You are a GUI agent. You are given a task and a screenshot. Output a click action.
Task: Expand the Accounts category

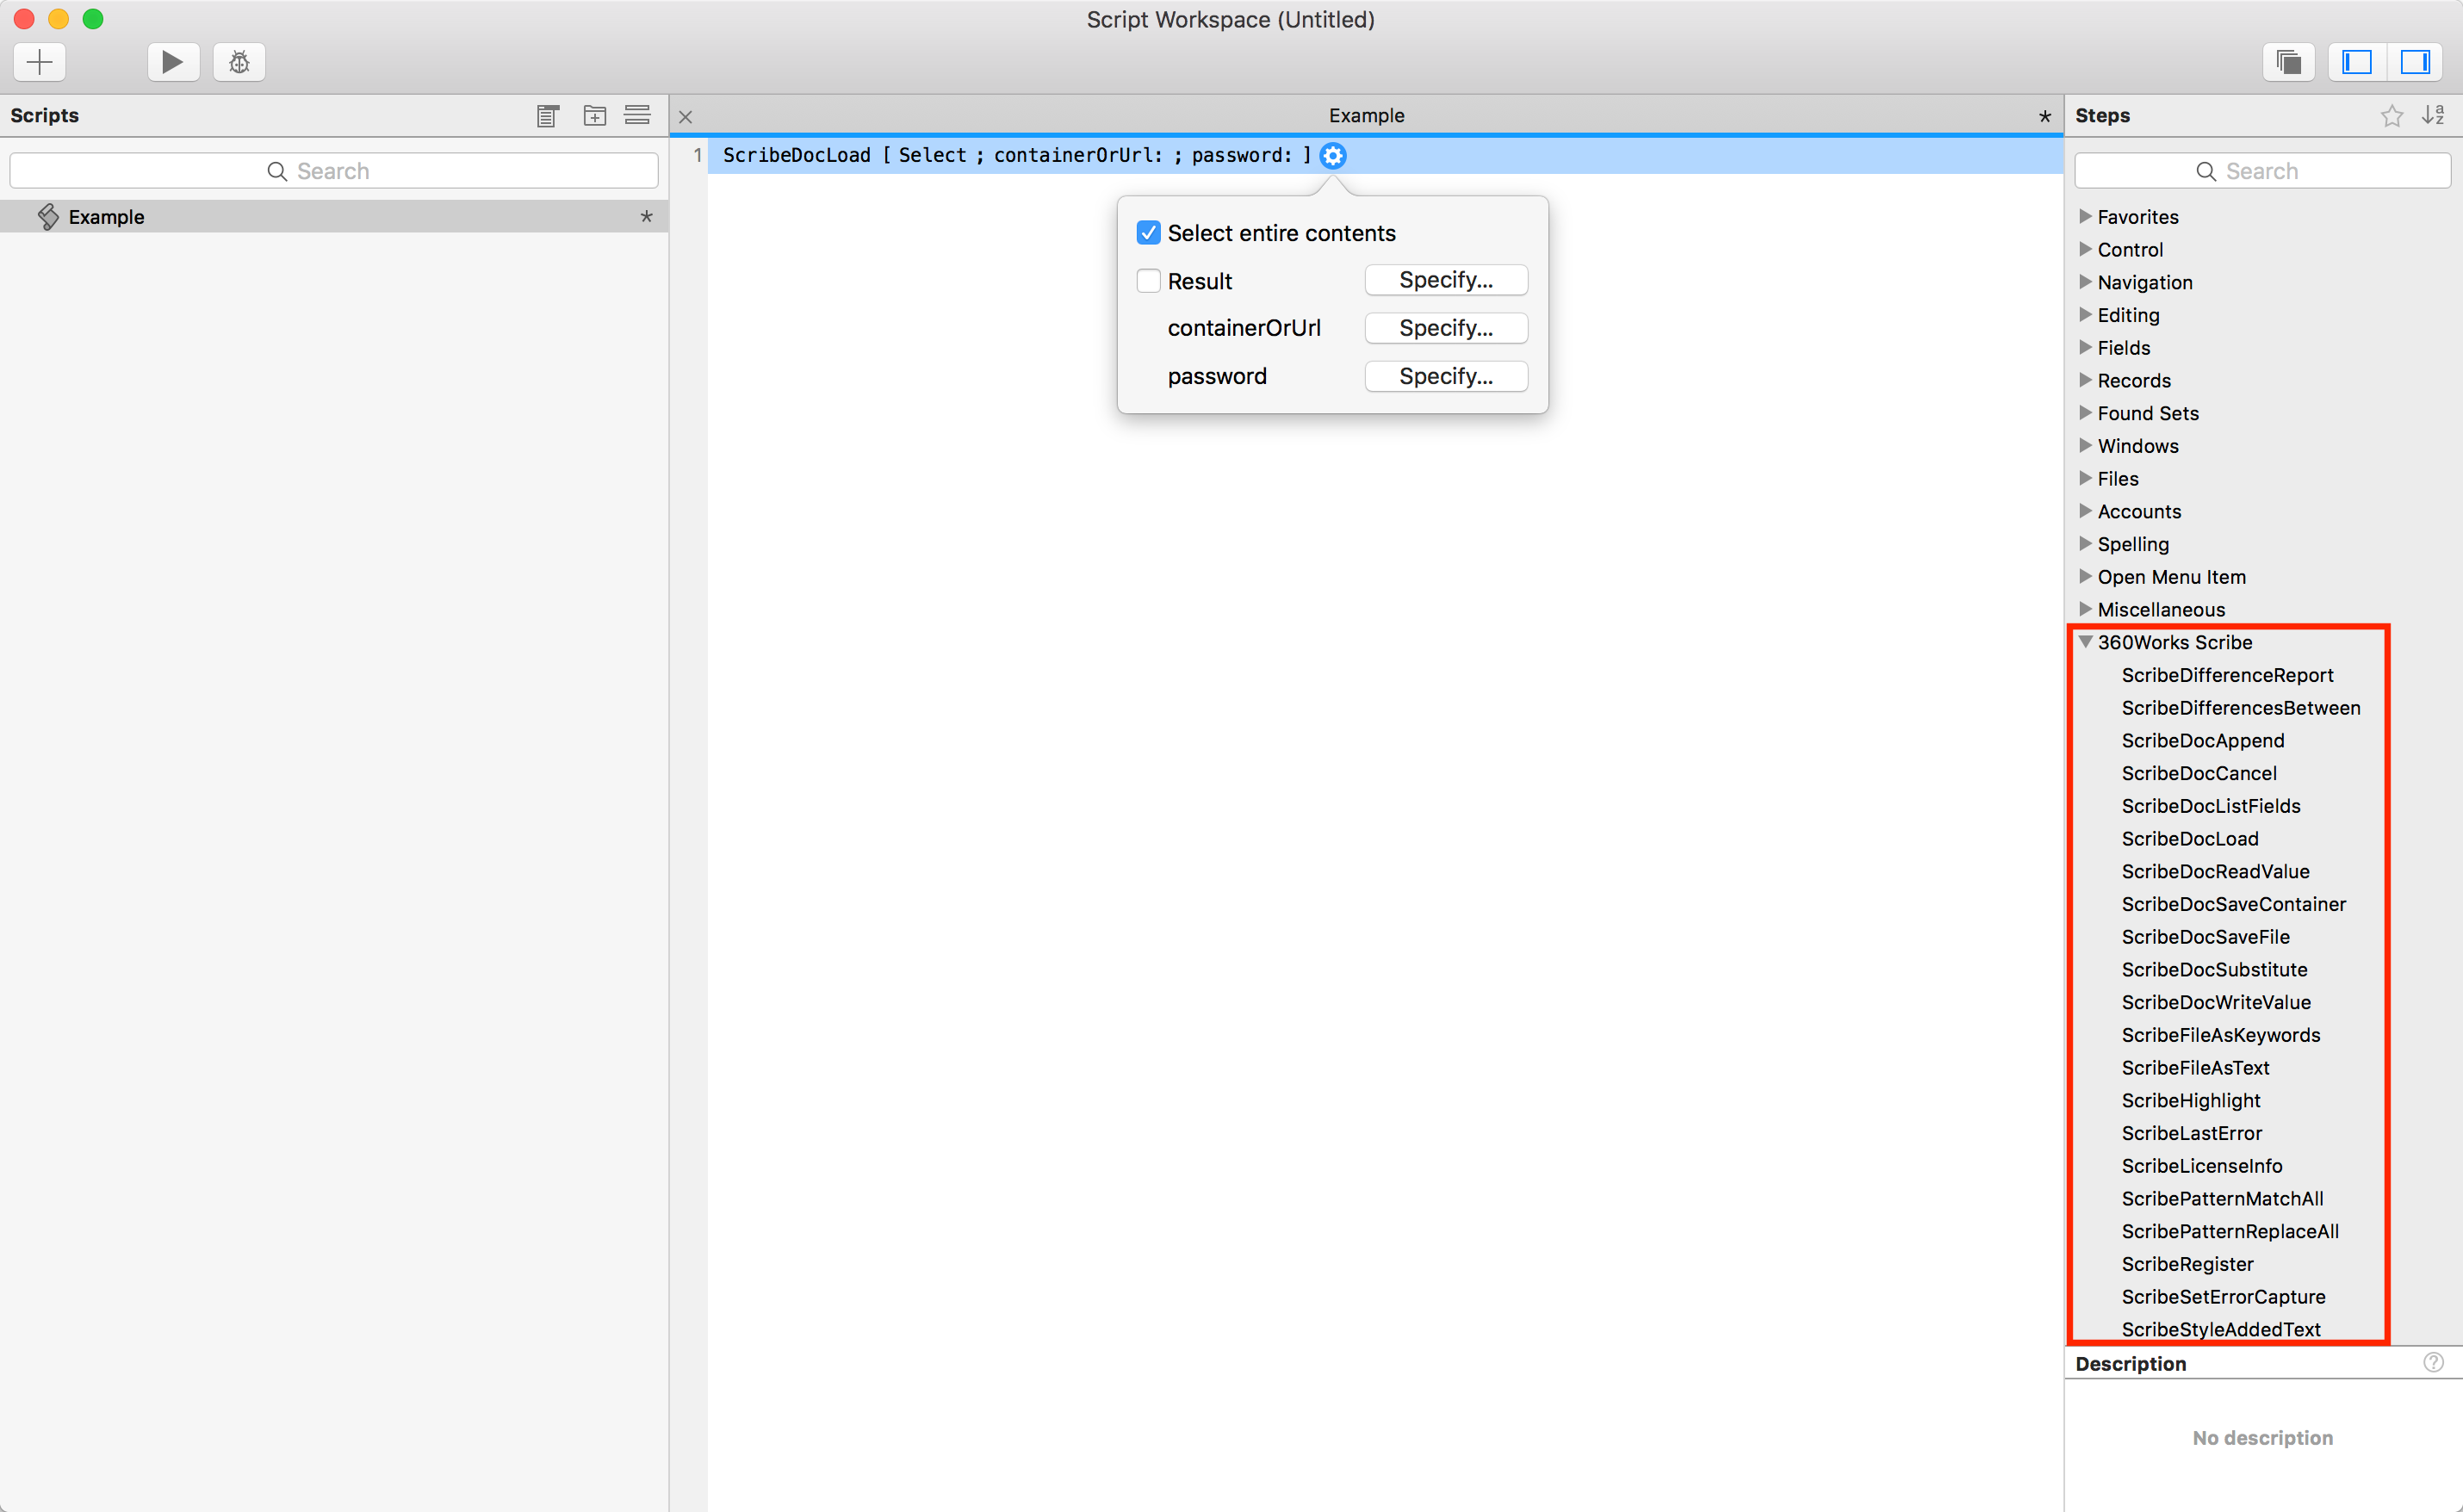pos(2086,511)
